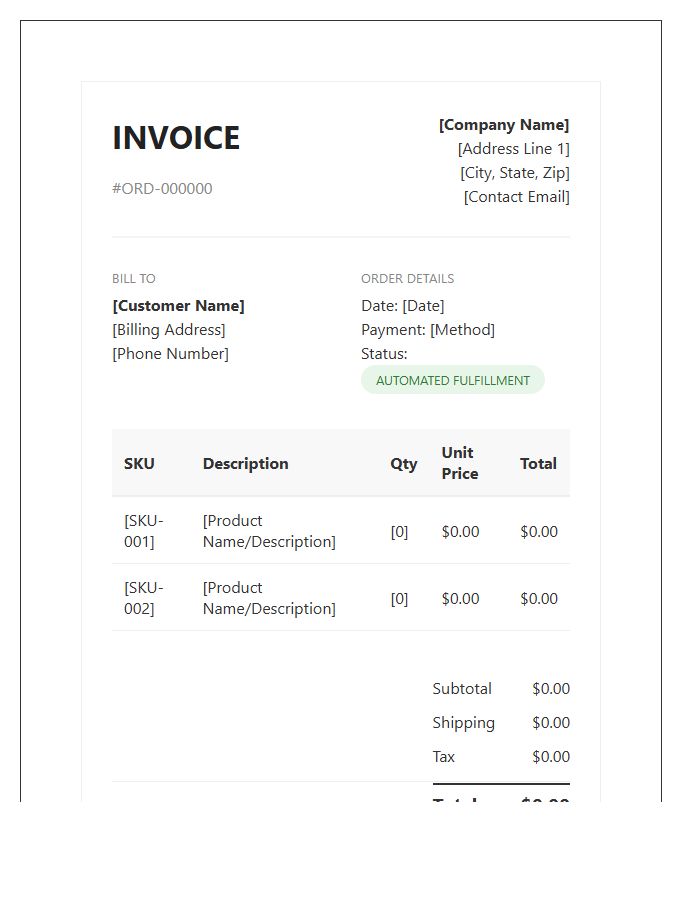Viewport: 700px width, 900px height.
Task: Click the [Billing Address] text
Action: 169,329
